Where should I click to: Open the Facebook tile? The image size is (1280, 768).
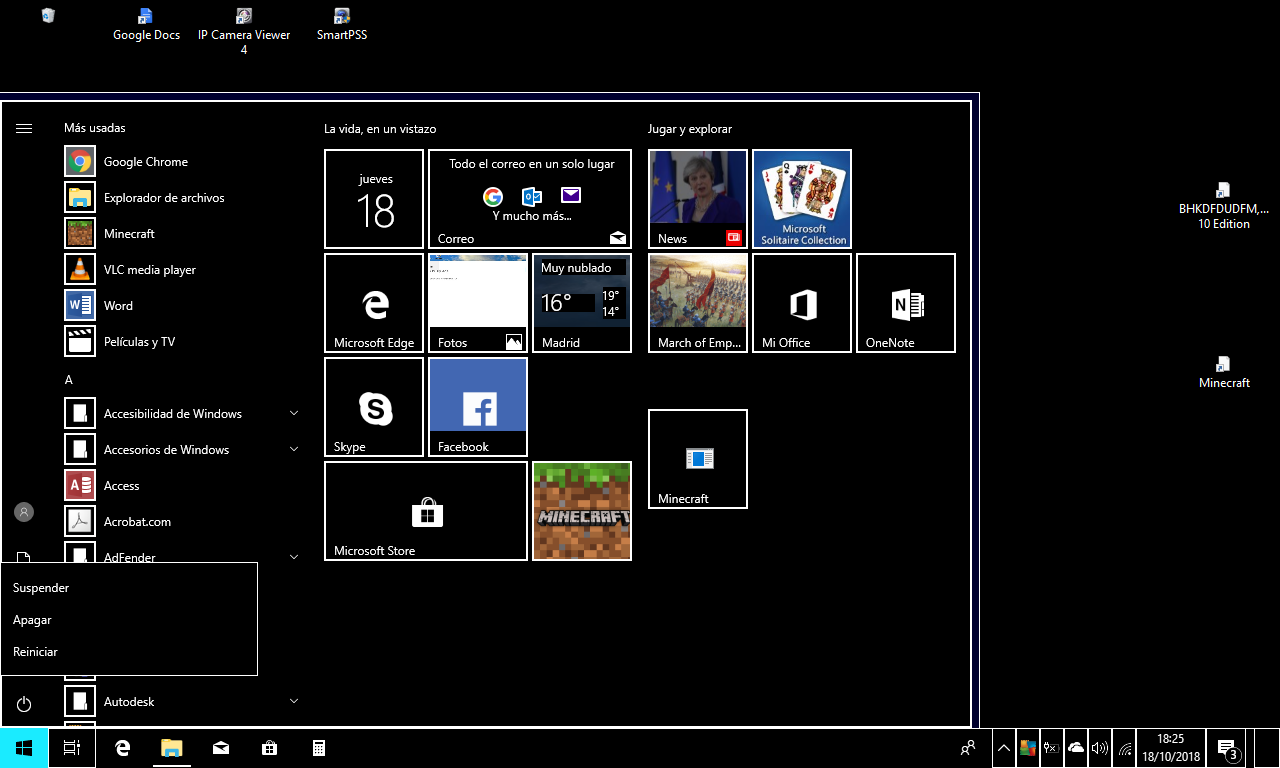[x=478, y=407]
